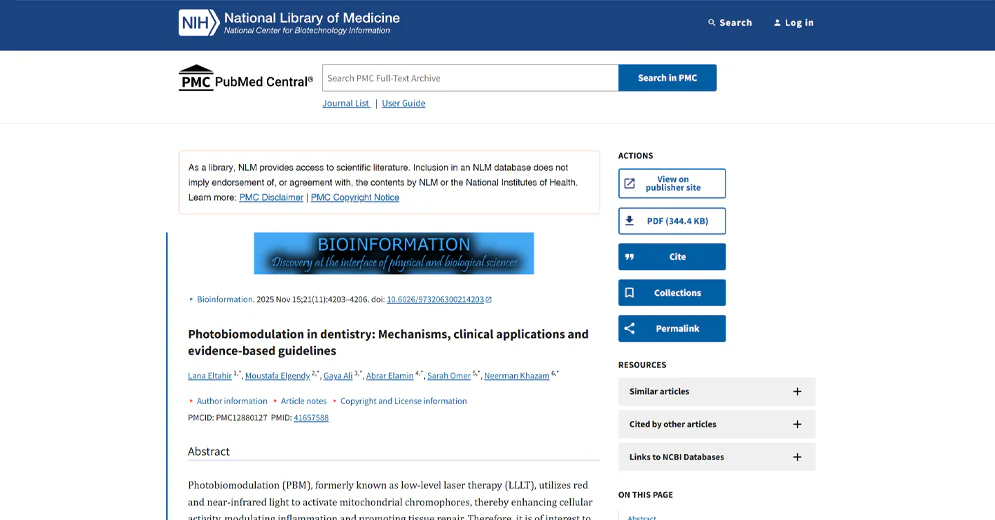Screen dimensions: 995x520
Task: Open author Abrar Elamin's link
Action: point(390,376)
